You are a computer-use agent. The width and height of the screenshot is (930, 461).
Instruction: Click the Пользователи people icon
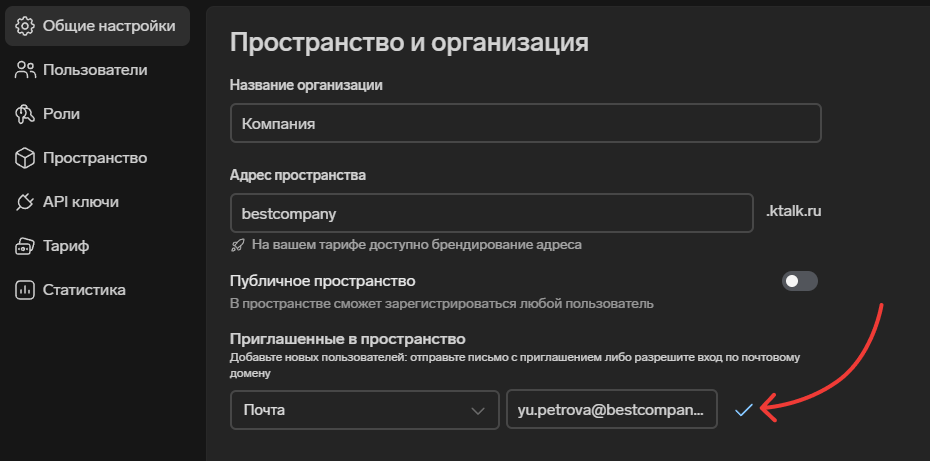[x=26, y=70]
